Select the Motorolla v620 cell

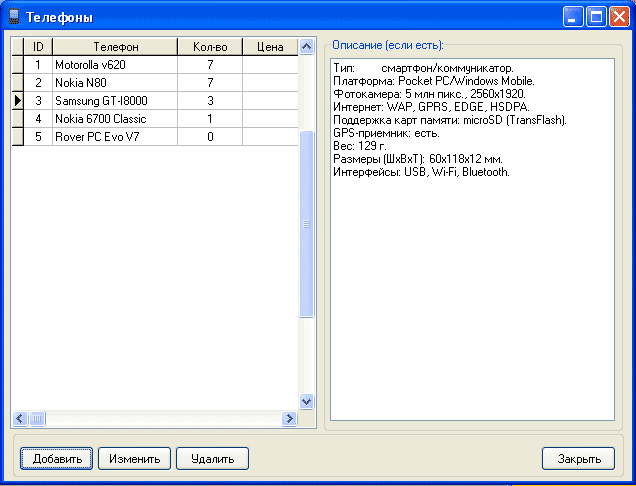pyautogui.click(x=115, y=65)
